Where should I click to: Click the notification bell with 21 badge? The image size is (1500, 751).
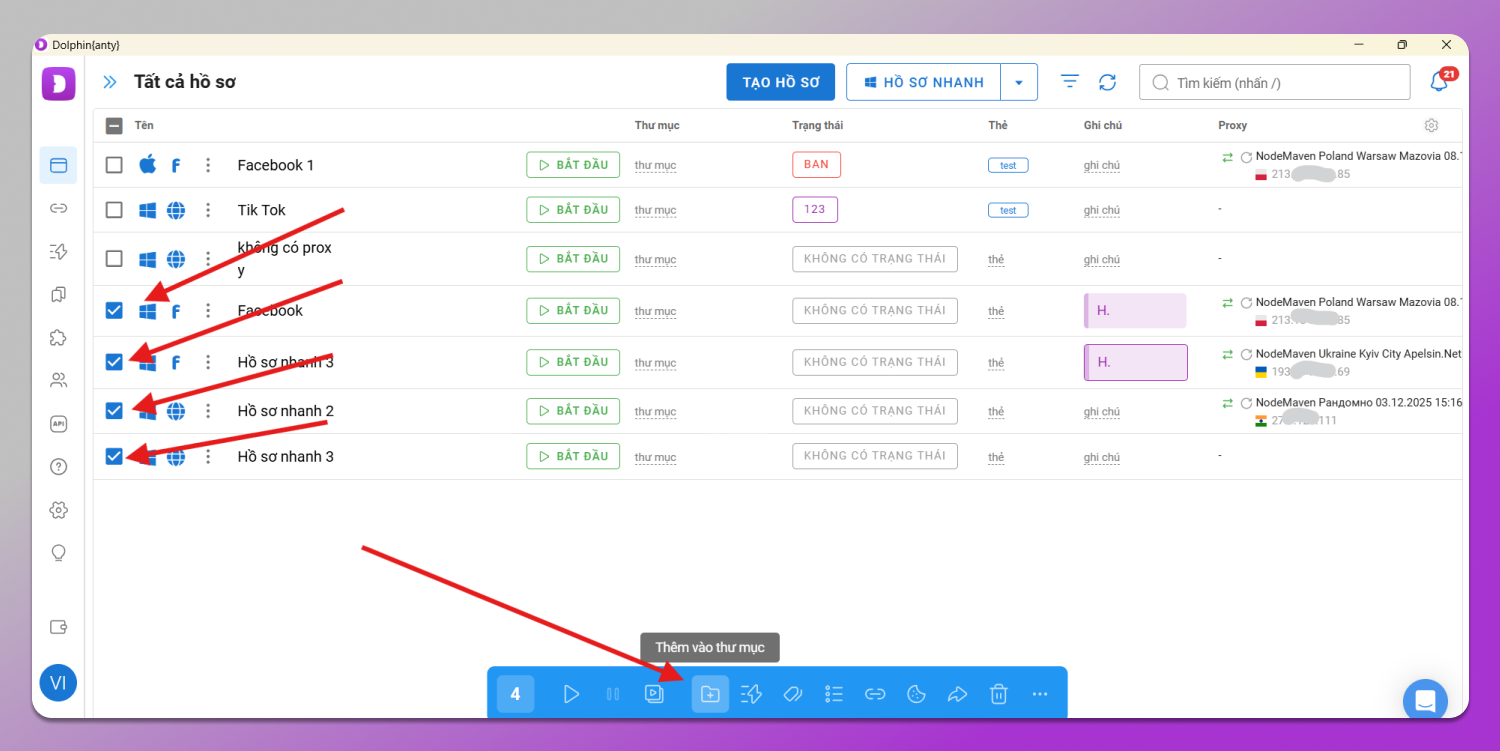[1439, 82]
